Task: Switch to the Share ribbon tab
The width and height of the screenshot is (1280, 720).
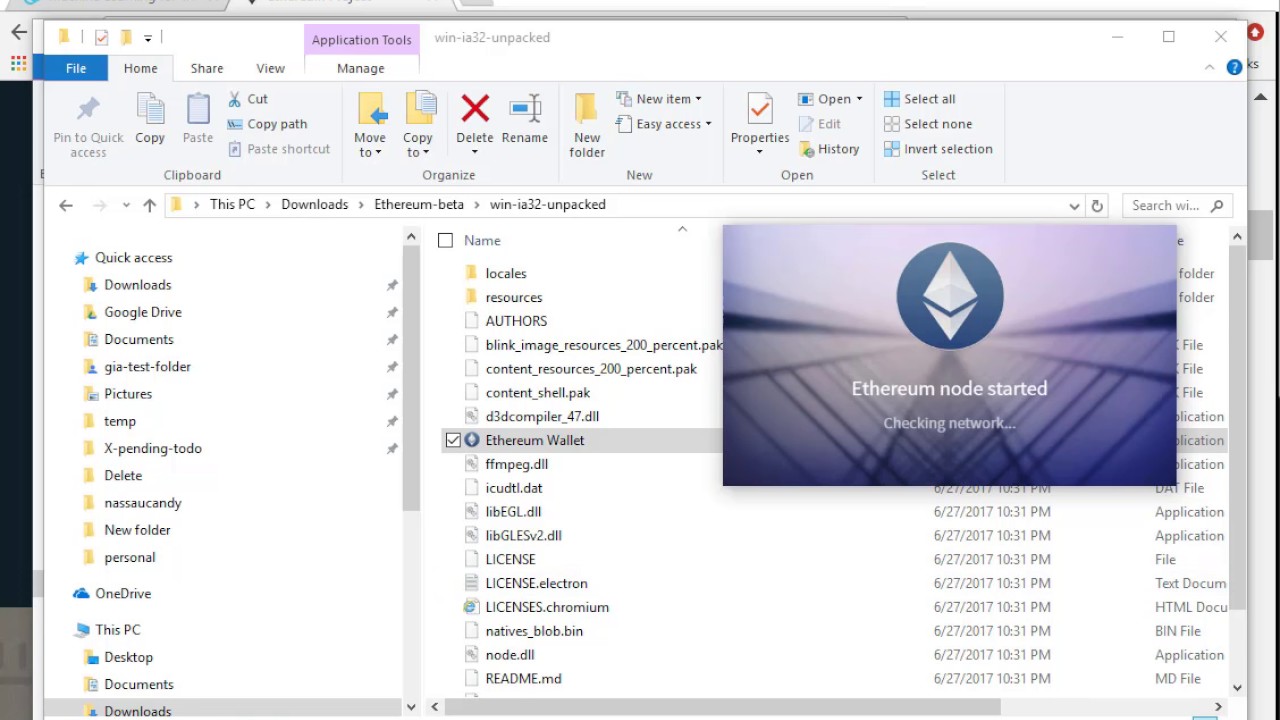Action: [207, 68]
